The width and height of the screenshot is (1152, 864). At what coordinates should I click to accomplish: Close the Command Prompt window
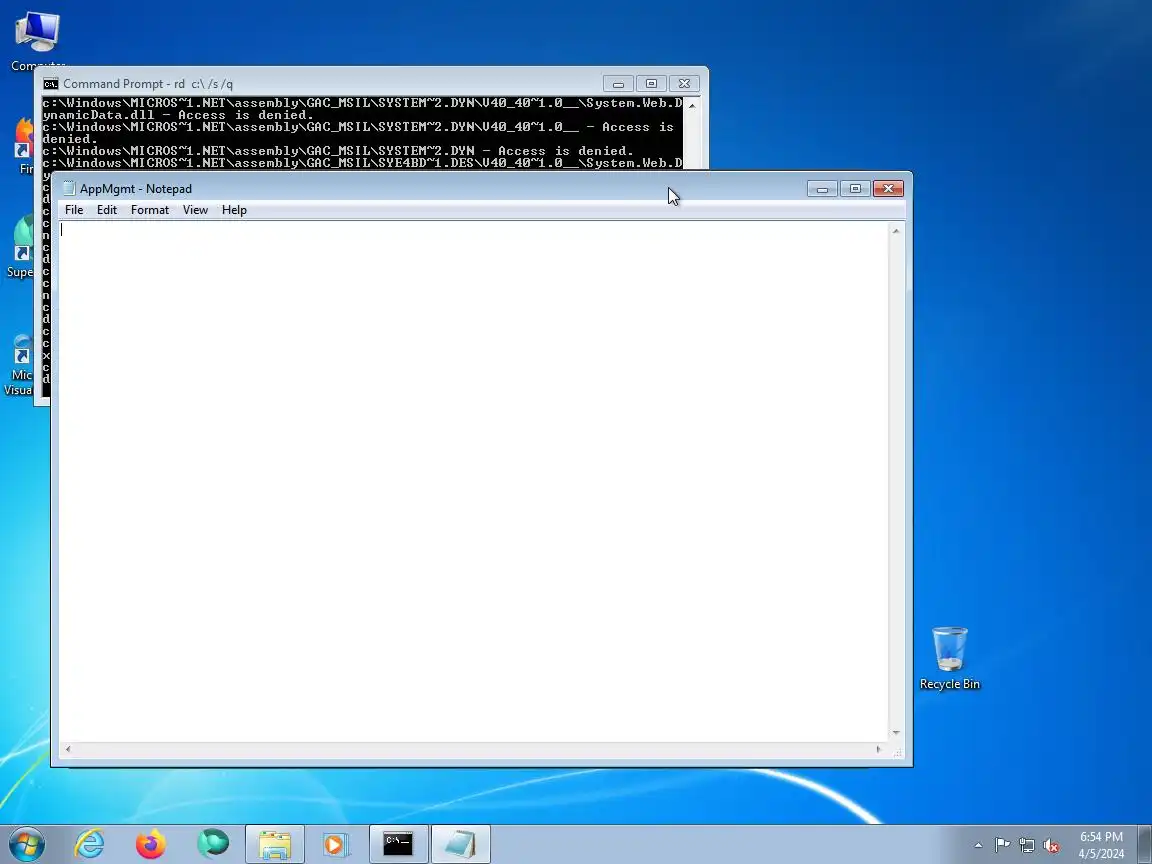(x=684, y=84)
